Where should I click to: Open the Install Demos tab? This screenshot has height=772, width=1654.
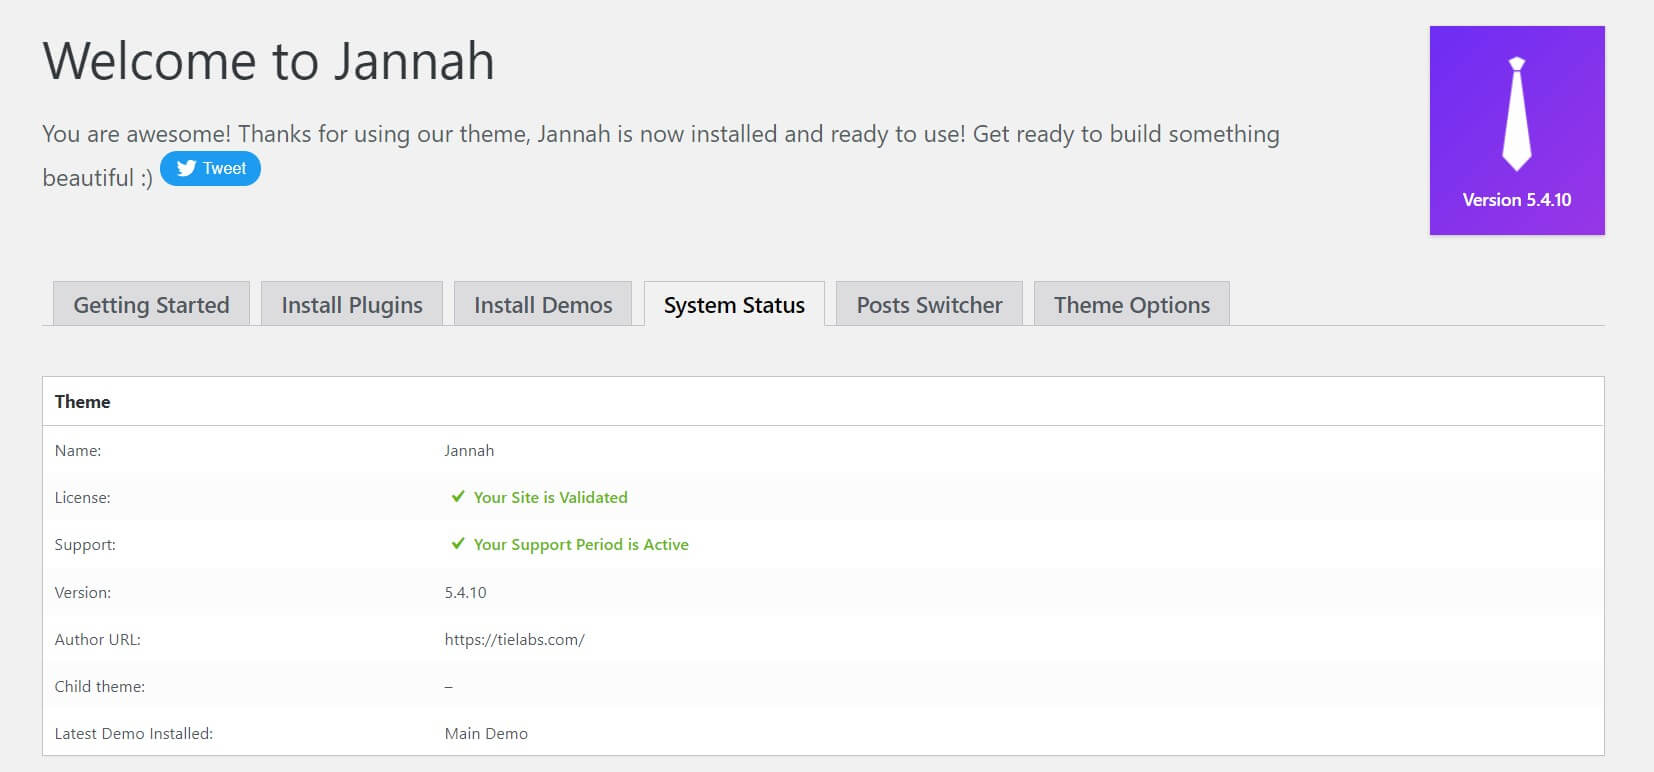pyautogui.click(x=543, y=304)
